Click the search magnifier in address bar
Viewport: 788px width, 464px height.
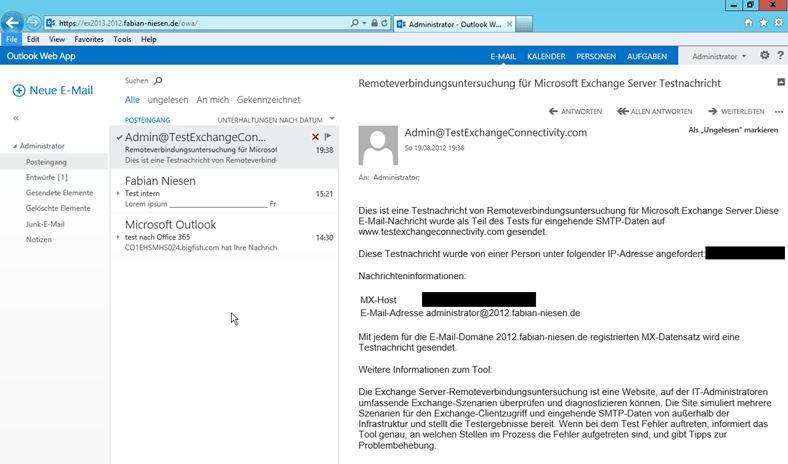(x=355, y=23)
